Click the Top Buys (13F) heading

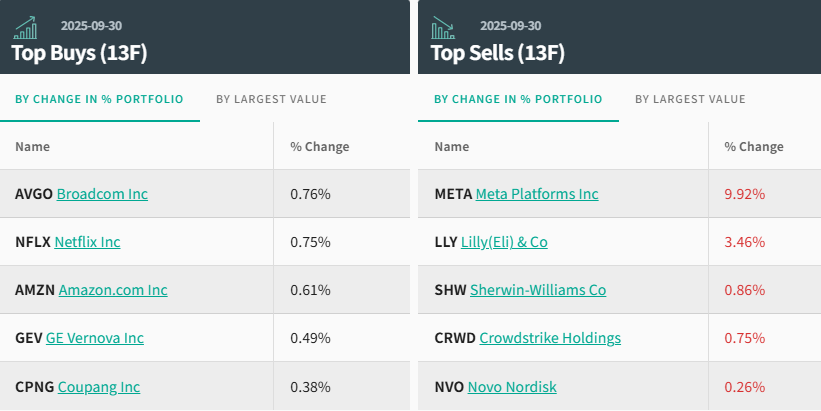(x=79, y=53)
